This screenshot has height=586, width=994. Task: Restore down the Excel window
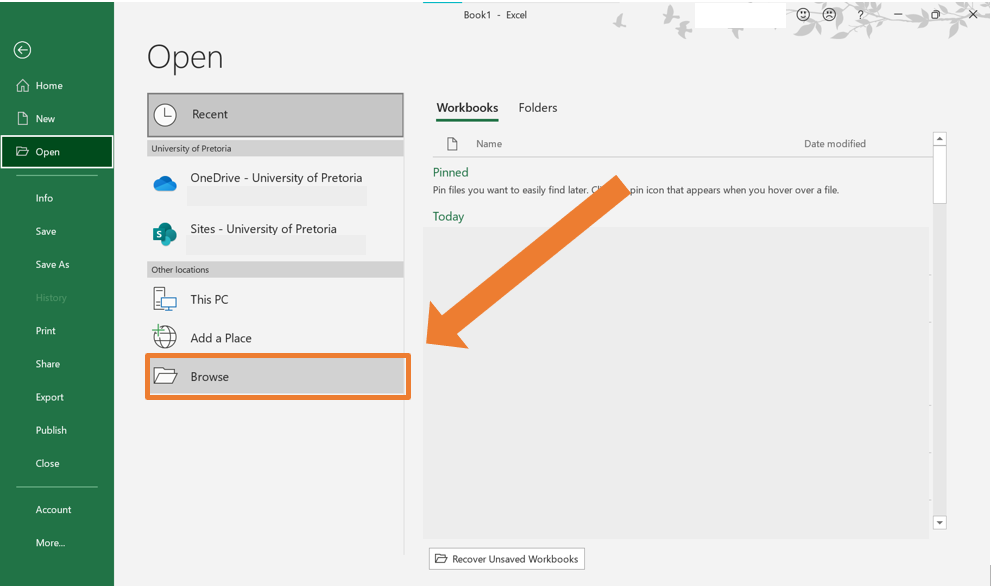(x=936, y=15)
